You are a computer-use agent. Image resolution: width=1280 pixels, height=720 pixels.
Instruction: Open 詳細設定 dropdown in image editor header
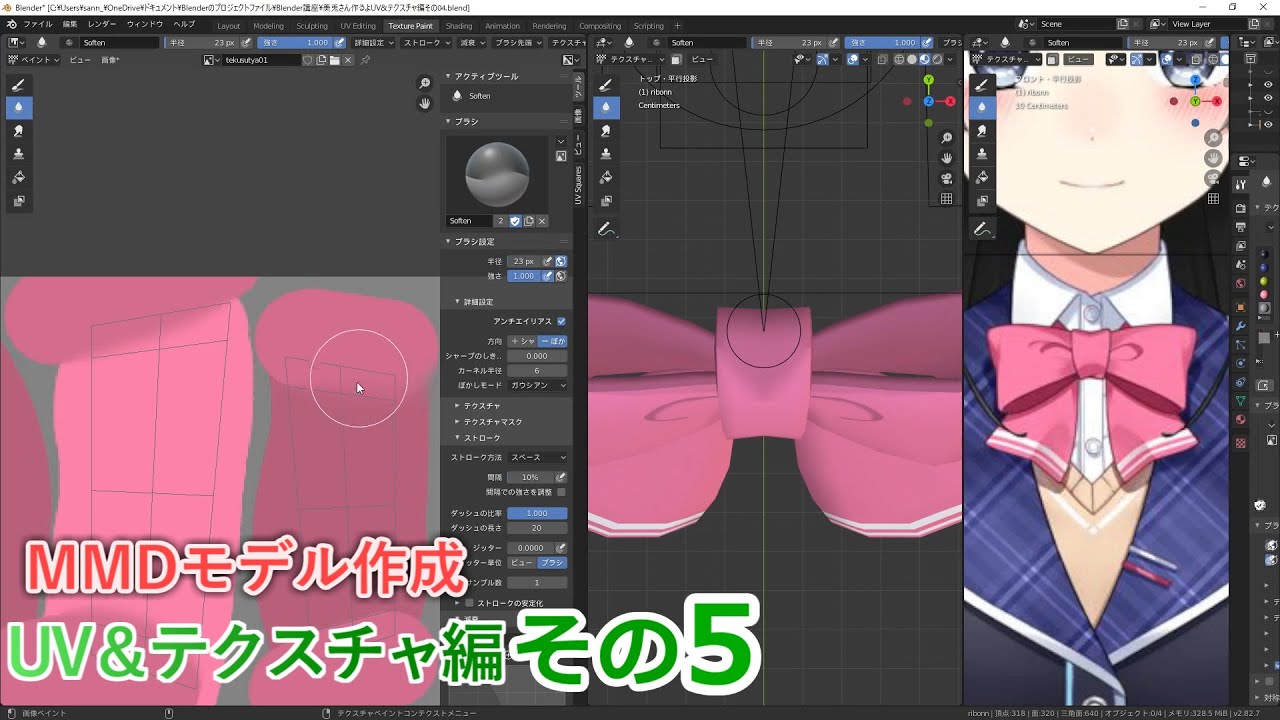(373, 42)
